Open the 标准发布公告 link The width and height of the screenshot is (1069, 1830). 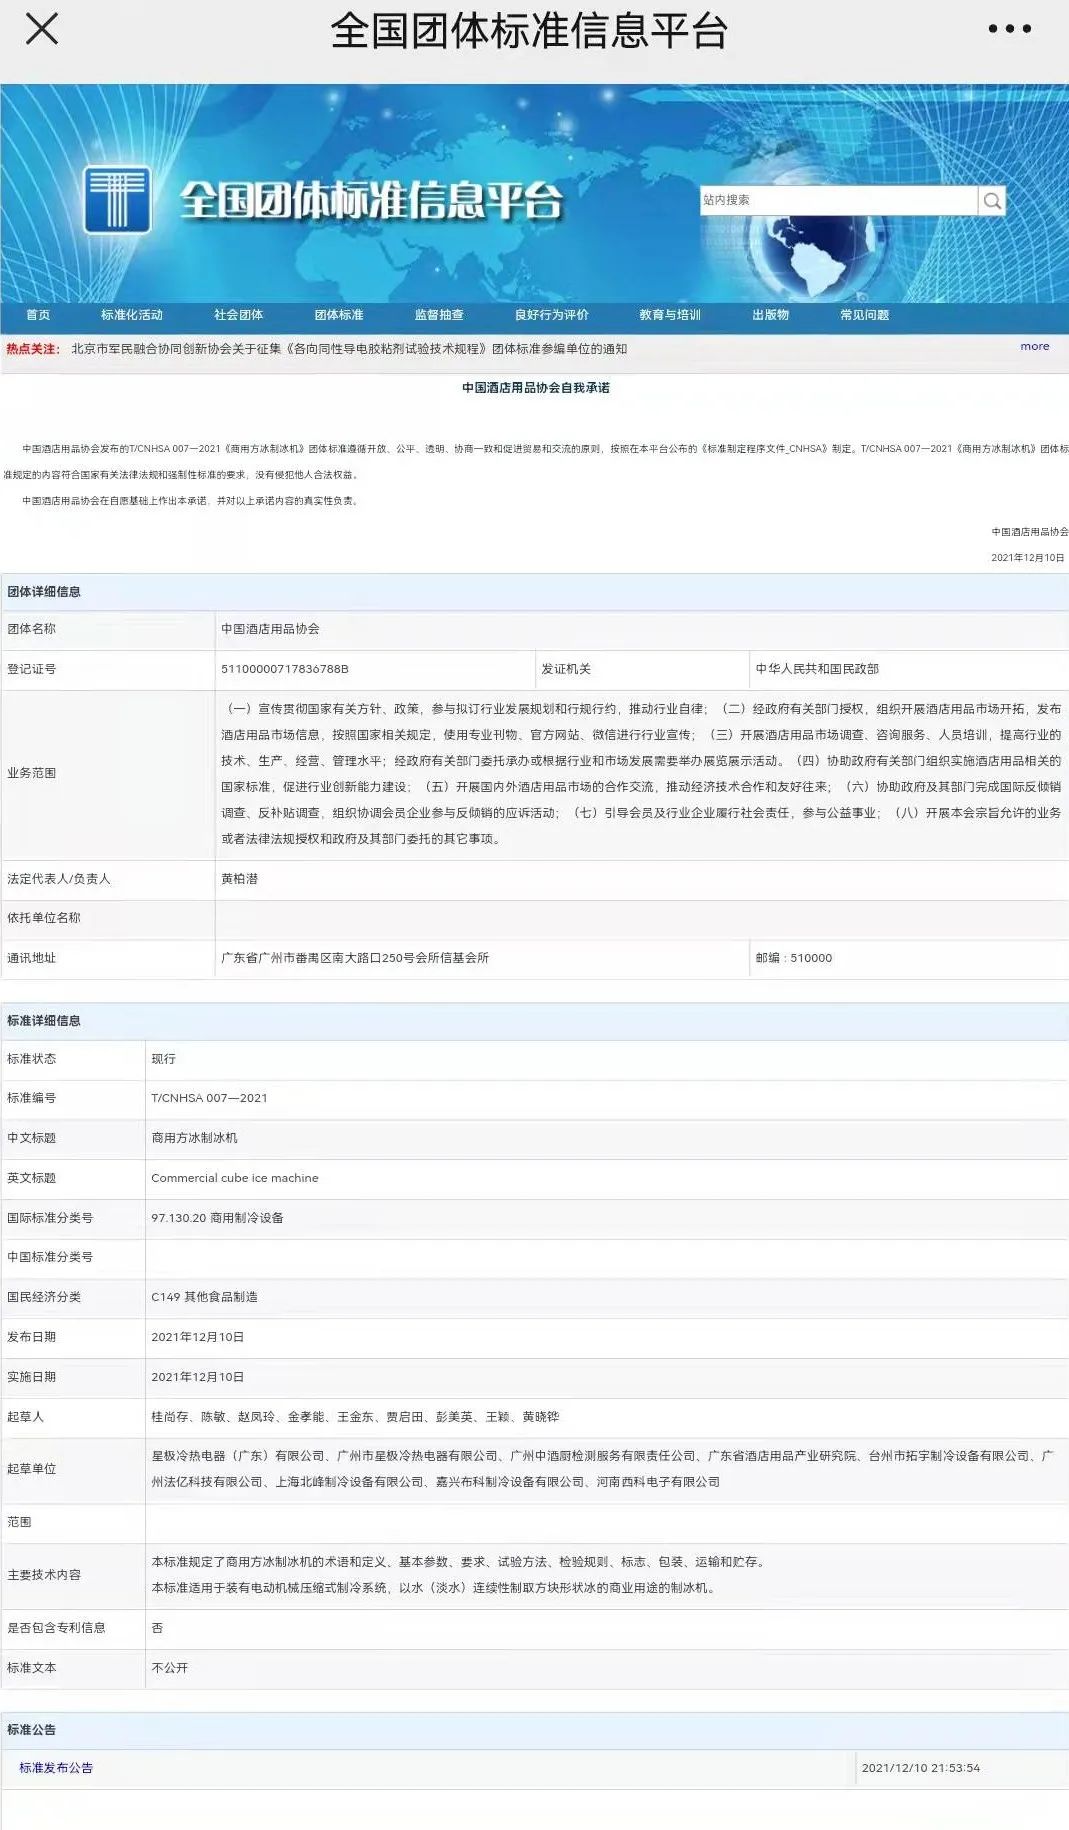[56, 1768]
